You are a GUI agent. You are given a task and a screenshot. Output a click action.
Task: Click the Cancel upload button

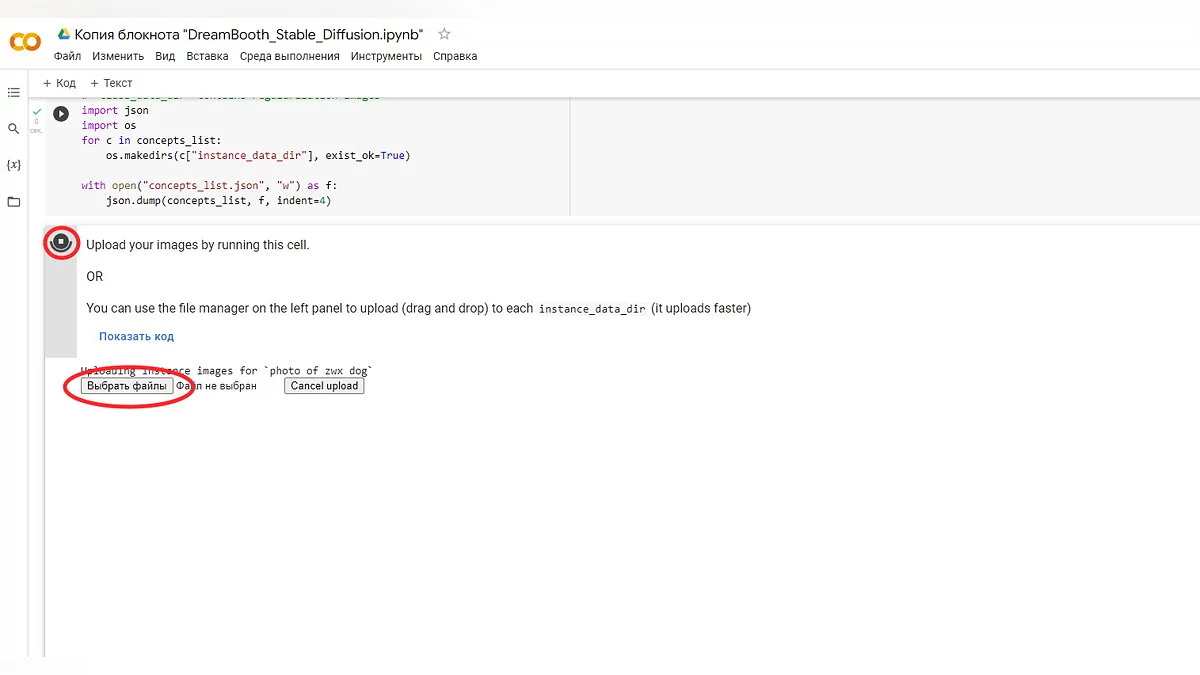coord(324,385)
